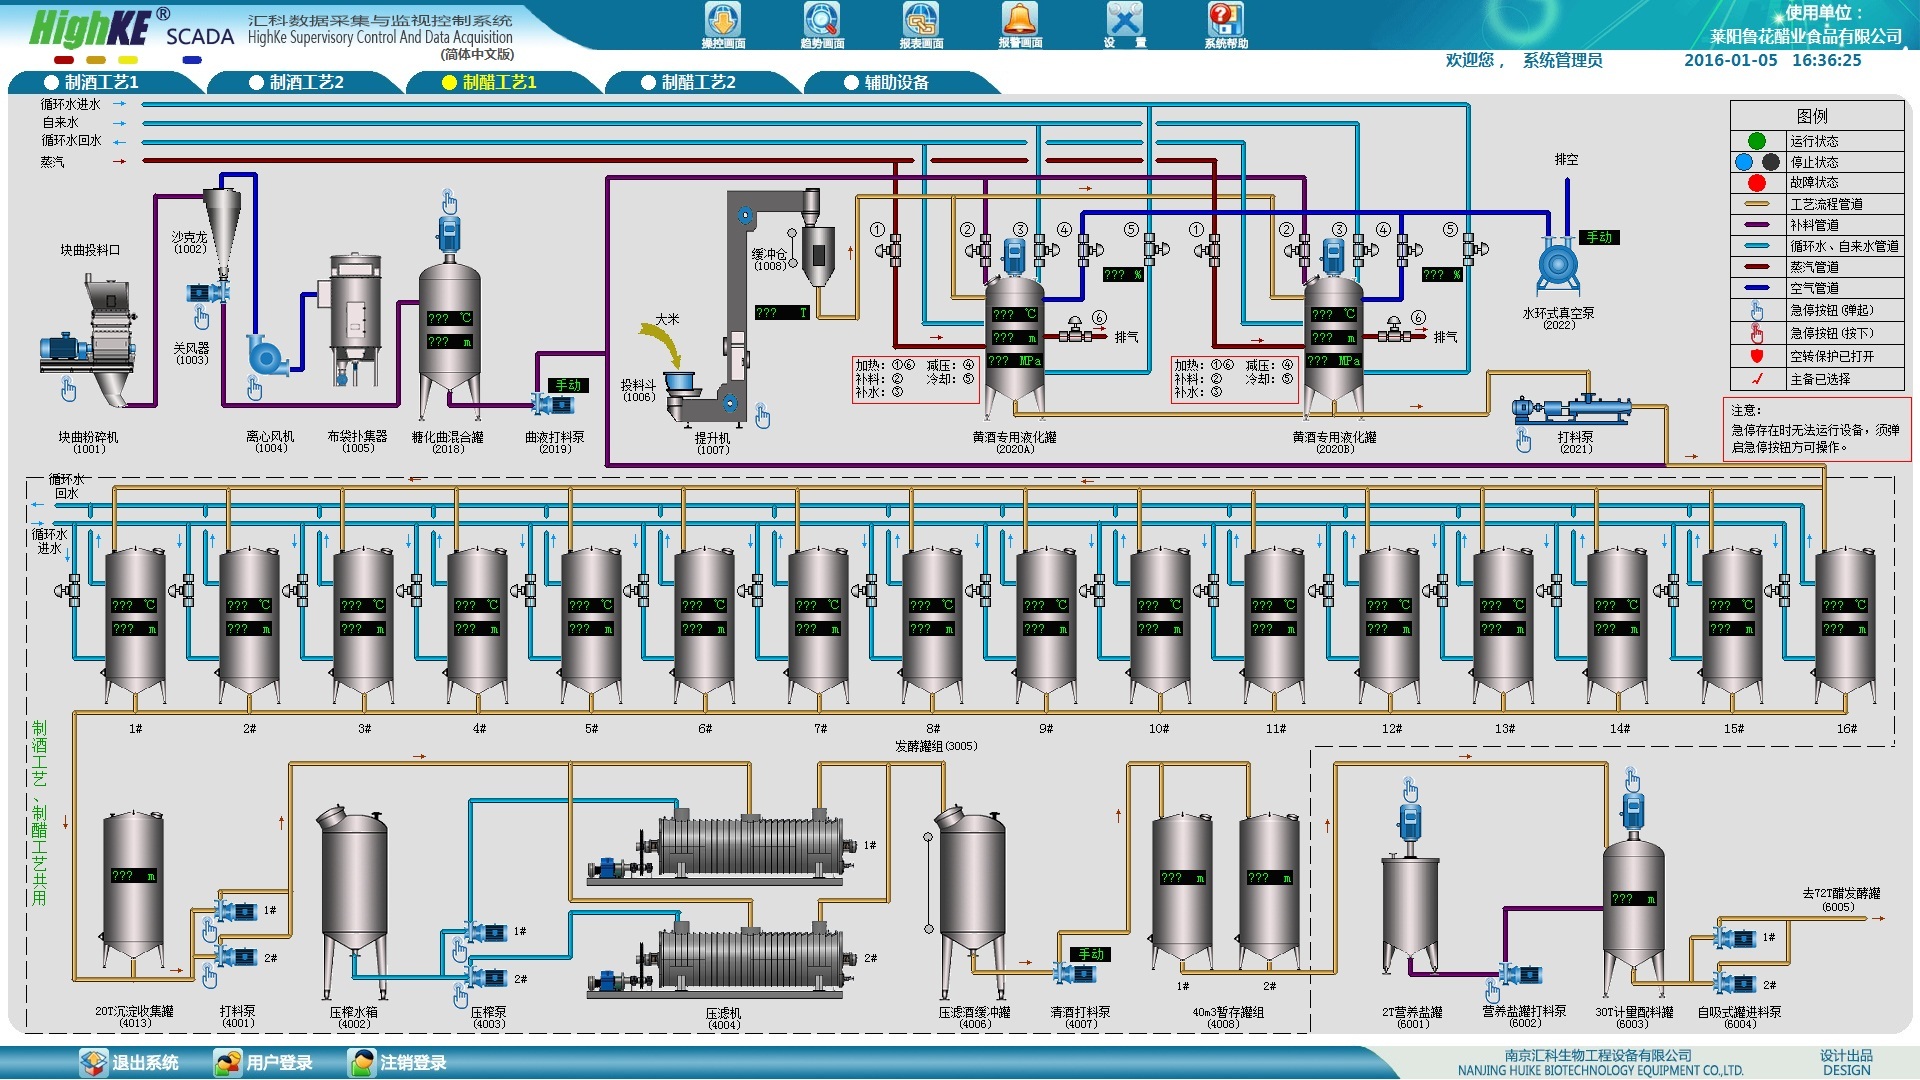Screen dimensions: 1920x1080
Task: Select 压榨泵 pump 2#
Action: tap(486, 977)
